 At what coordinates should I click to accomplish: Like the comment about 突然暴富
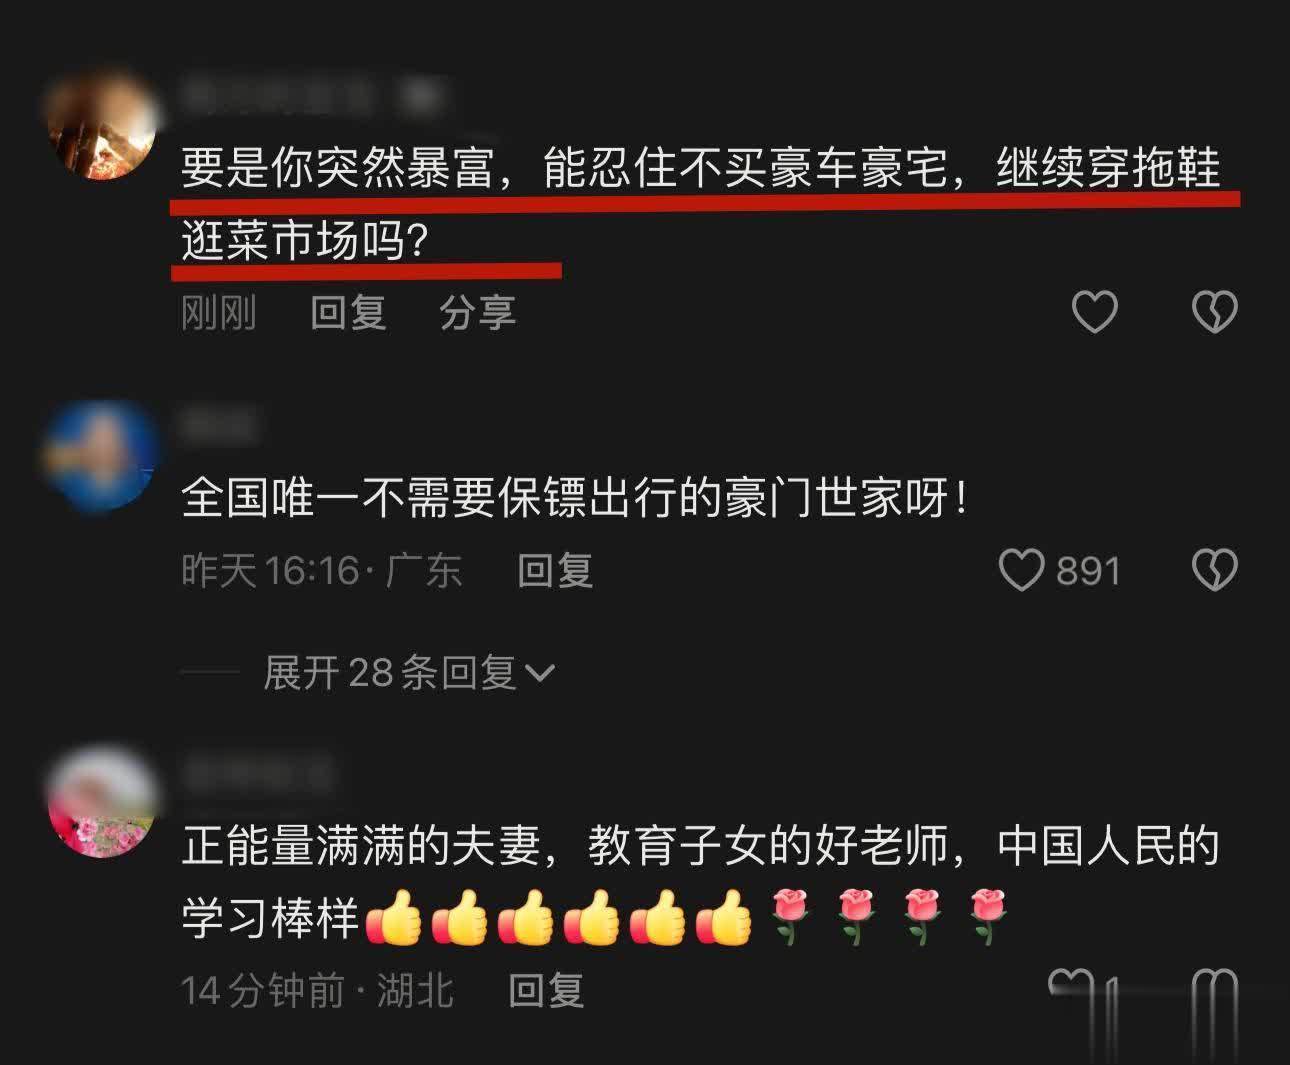click(1095, 313)
